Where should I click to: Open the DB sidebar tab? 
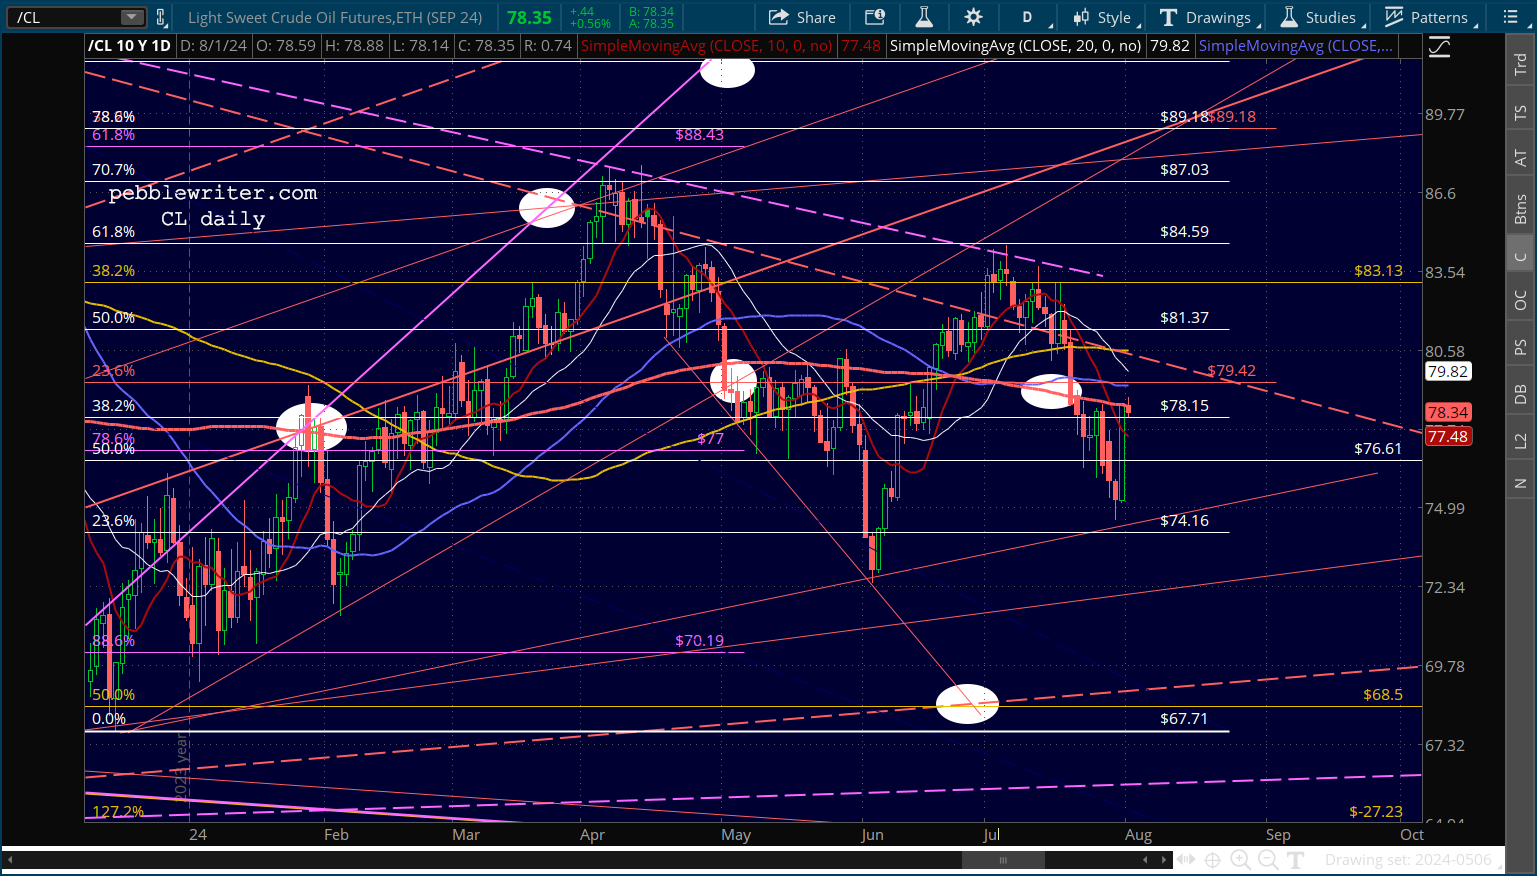(1520, 393)
